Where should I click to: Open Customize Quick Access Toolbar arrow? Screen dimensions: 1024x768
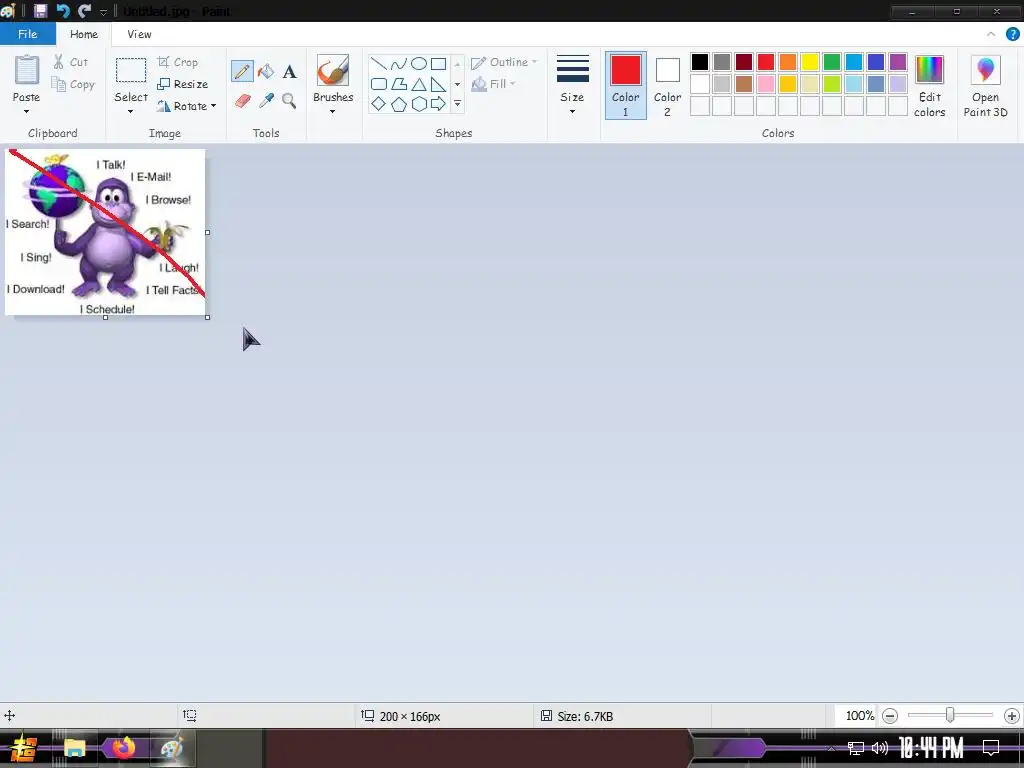(103, 12)
